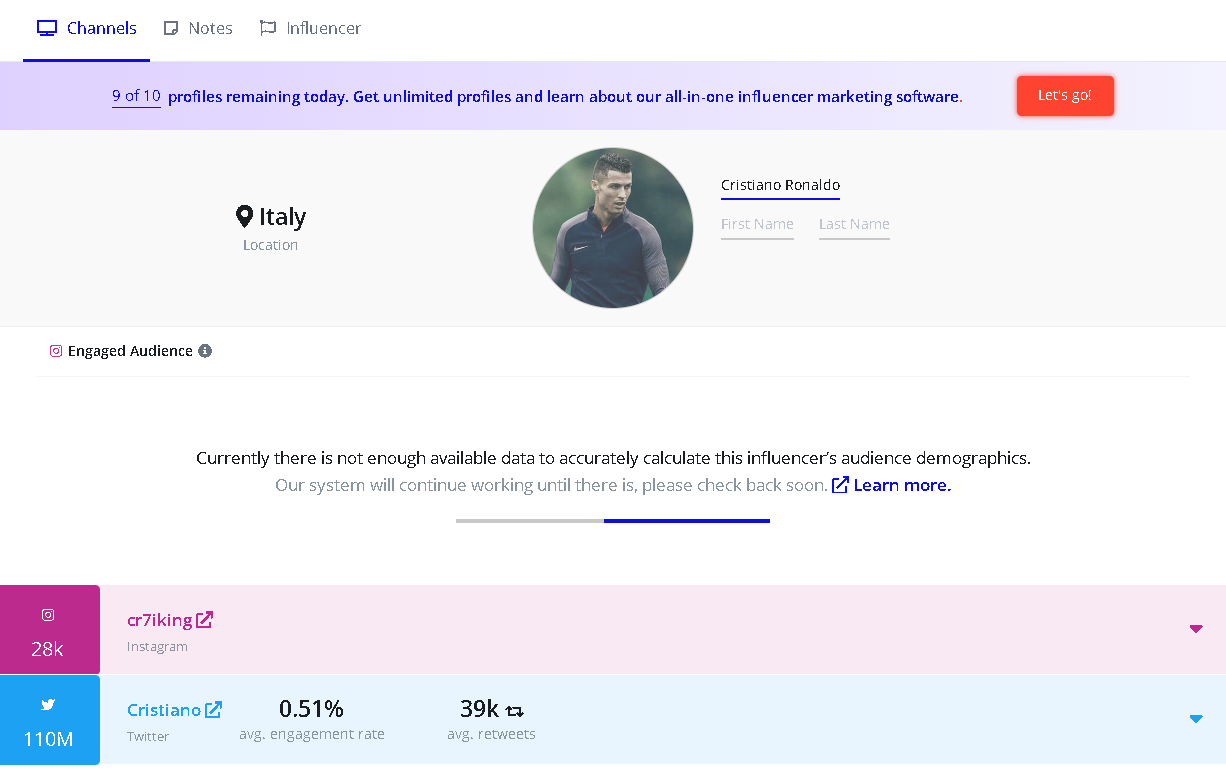This screenshot has height=771, width=1226.
Task: Click the external link icon beside cr7iking
Action: click(x=205, y=619)
